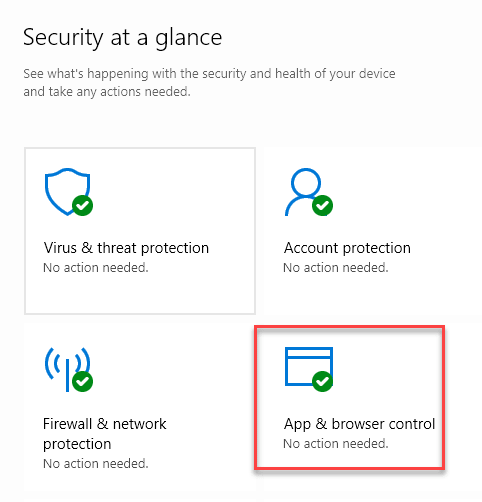
Task: Click the green checkmark badge on the person icon
Action: (x=322, y=205)
